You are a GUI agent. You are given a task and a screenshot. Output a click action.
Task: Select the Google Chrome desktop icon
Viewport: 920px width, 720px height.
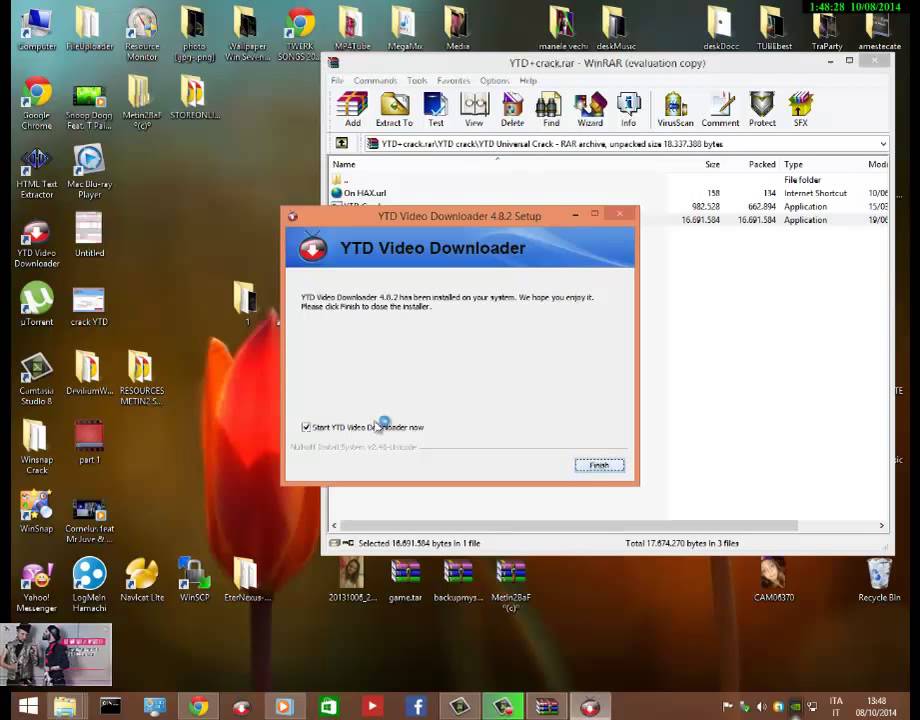tap(36, 103)
